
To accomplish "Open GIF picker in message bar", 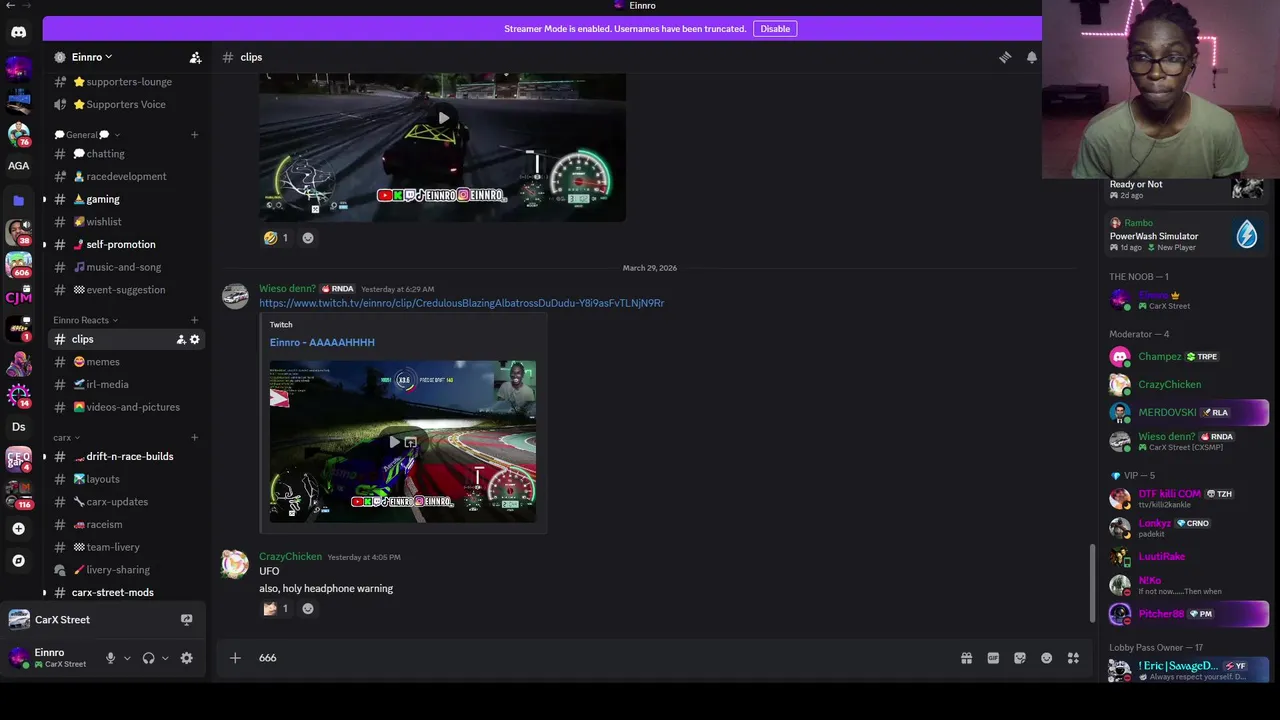I will 993,658.
